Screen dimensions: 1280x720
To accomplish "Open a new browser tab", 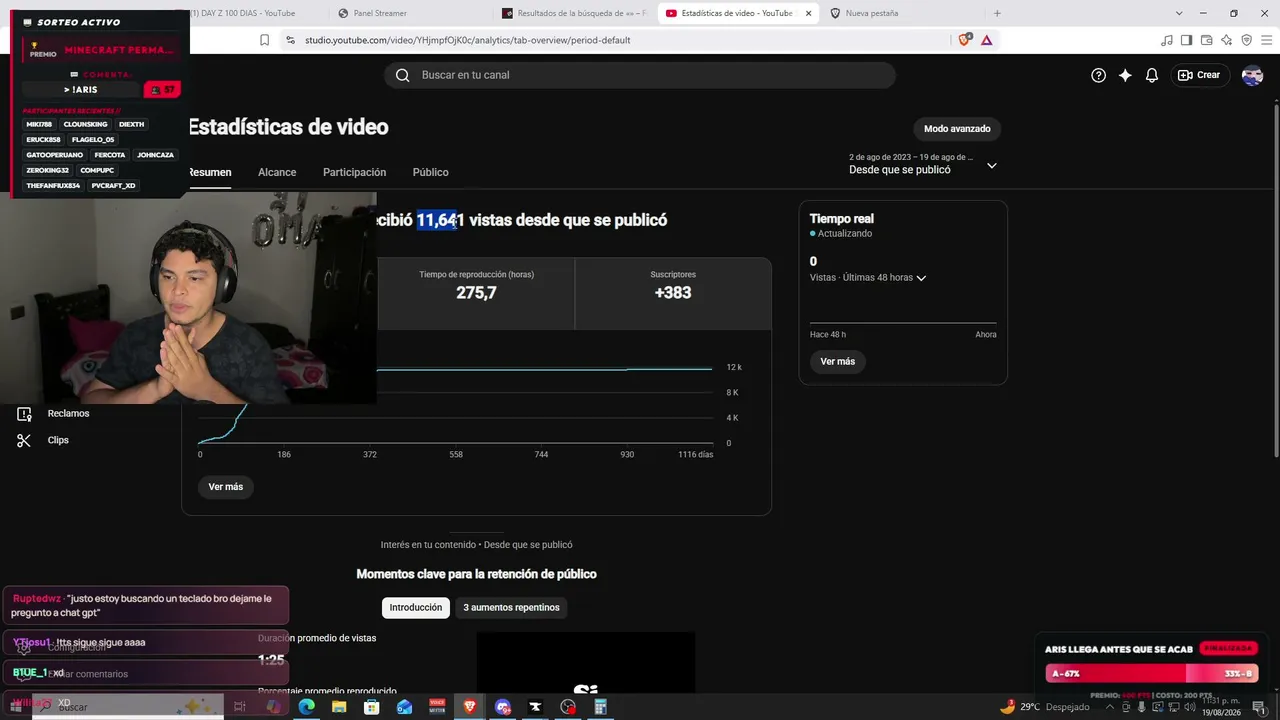I will [997, 13].
